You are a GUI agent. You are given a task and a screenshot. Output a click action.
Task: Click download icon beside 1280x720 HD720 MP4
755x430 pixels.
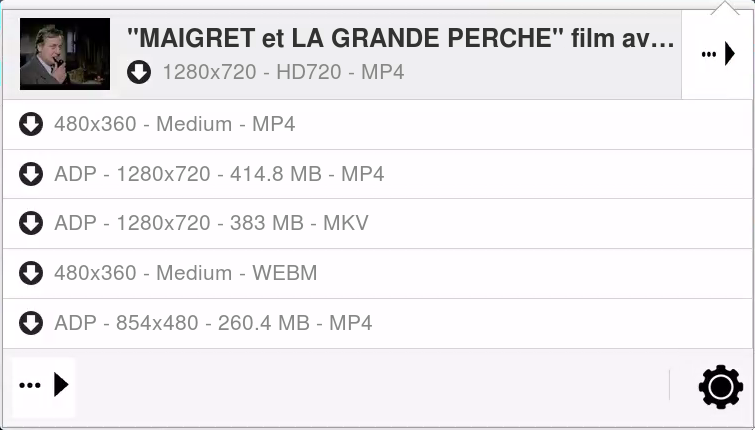(x=139, y=72)
